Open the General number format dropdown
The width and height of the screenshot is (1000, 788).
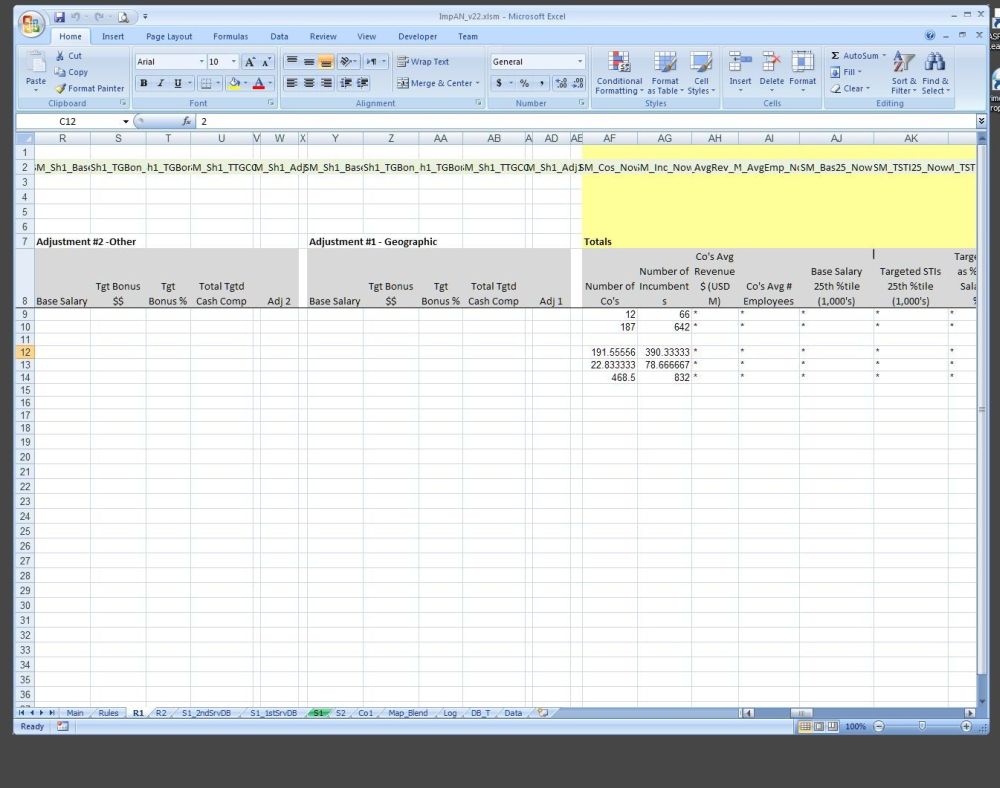(x=579, y=62)
